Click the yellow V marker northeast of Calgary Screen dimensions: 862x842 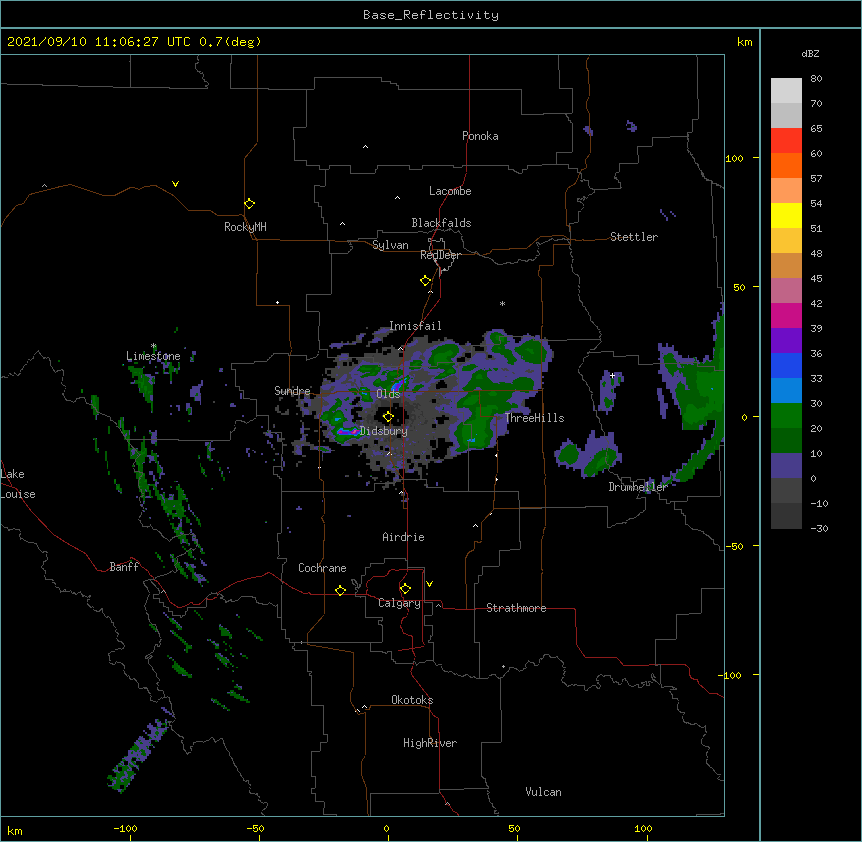coord(429,584)
